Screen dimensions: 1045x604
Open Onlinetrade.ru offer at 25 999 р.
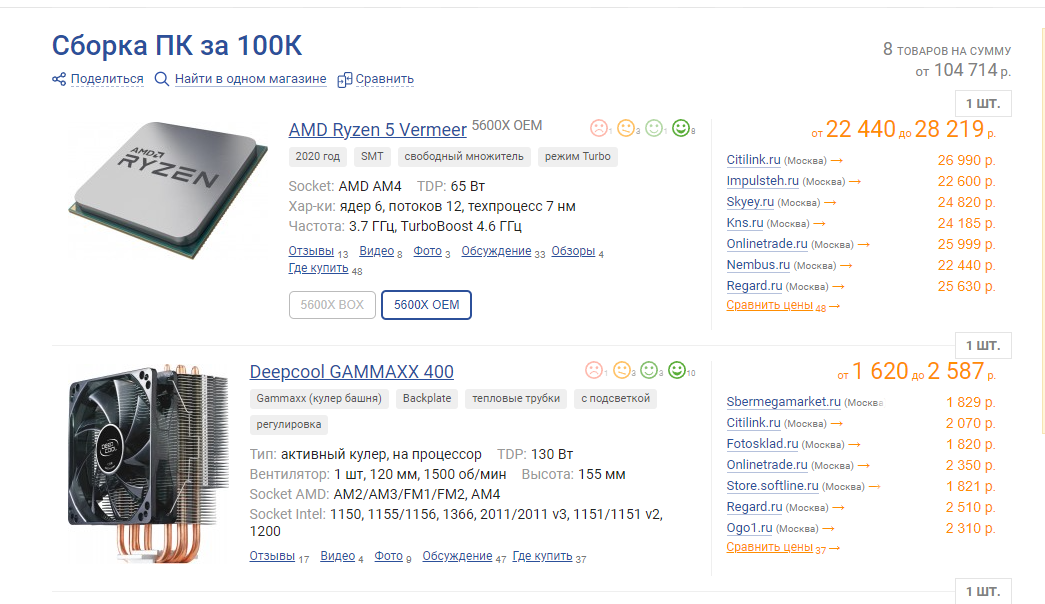[x=767, y=244]
